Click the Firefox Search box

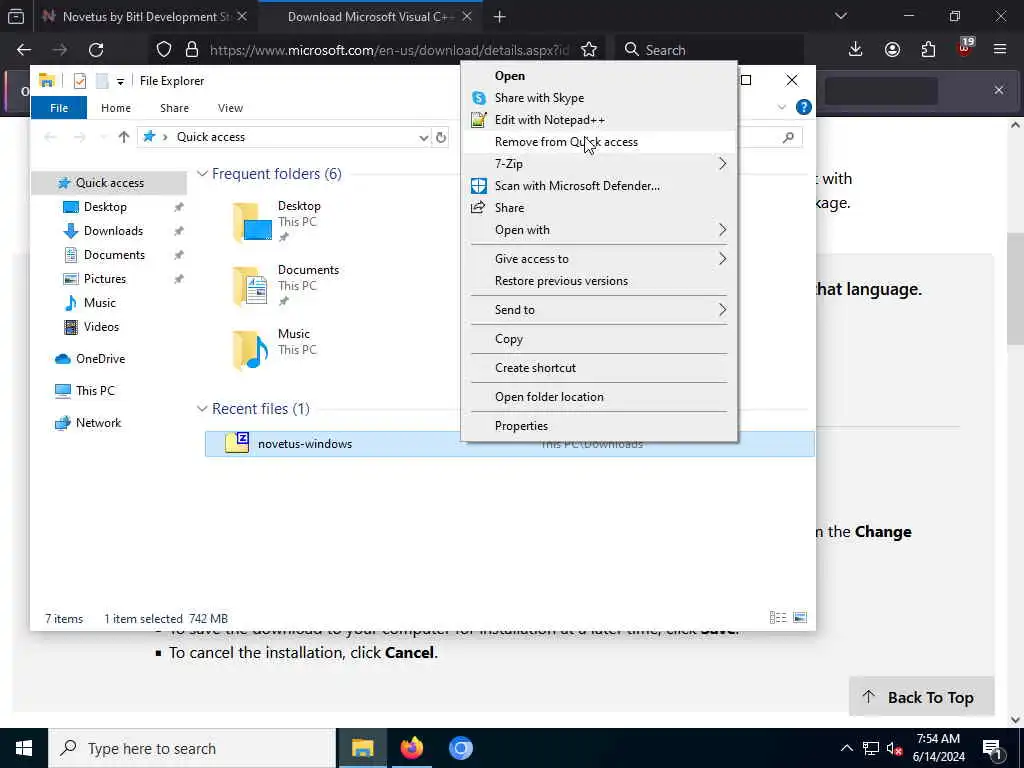[x=709, y=50]
